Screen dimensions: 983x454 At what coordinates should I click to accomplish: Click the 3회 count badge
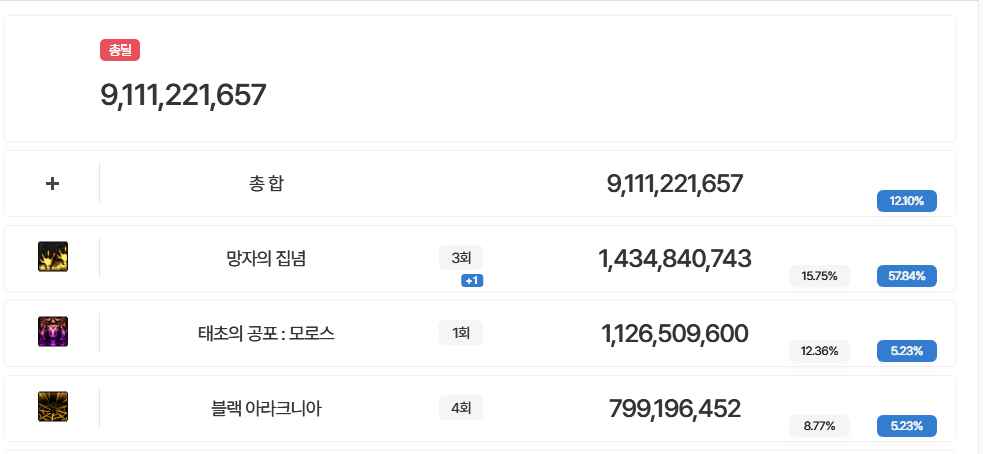[461, 258]
